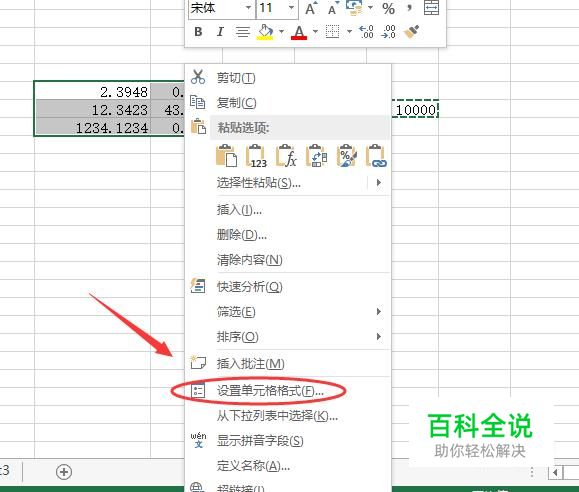Click the standard paste option icon
Viewport: 579px width, 492px height.
point(226,156)
